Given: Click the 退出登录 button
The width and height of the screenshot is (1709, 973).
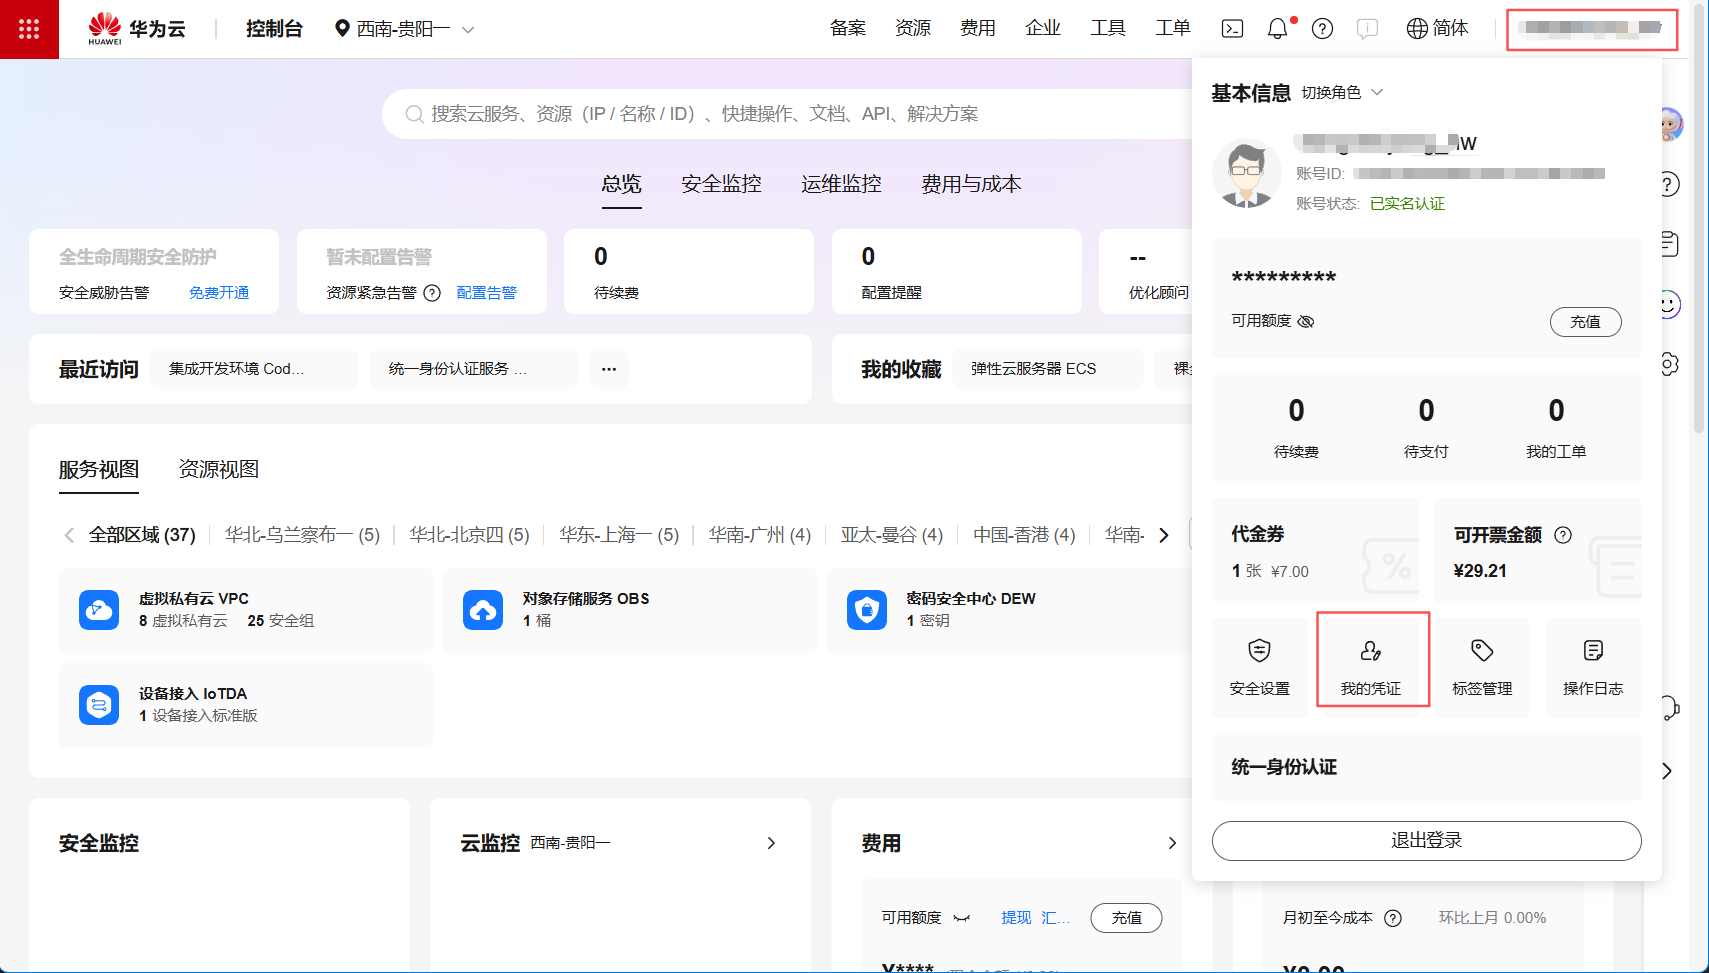Looking at the screenshot, I should click(1427, 841).
